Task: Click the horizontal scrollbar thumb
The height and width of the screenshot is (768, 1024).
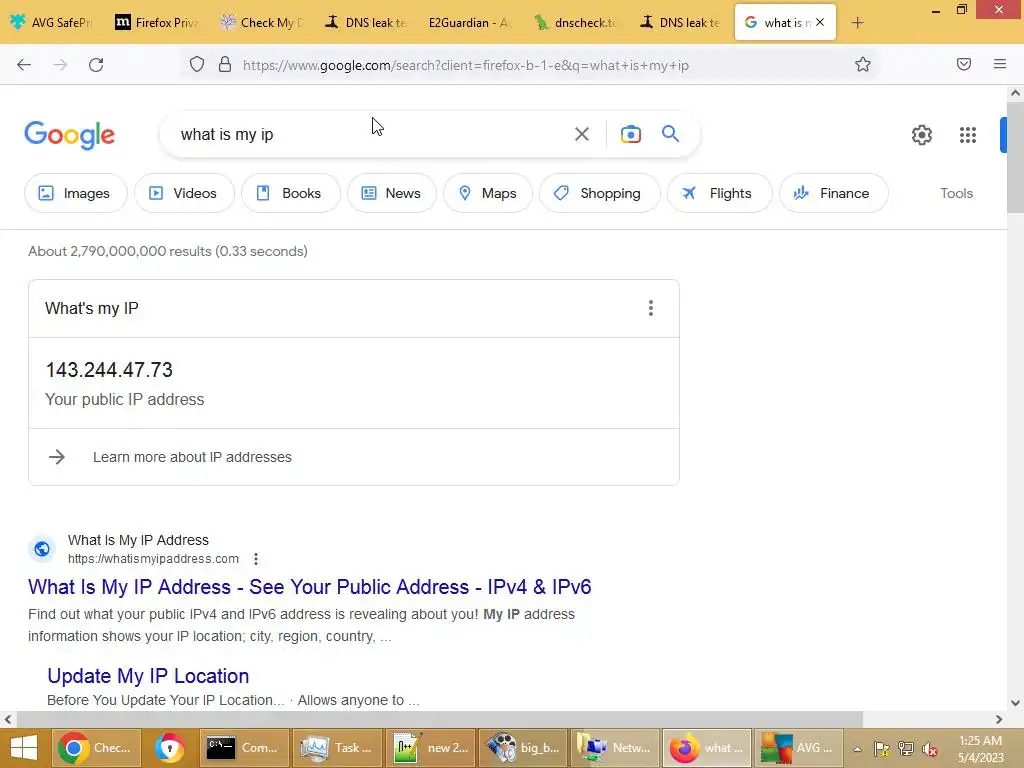Action: (440, 719)
